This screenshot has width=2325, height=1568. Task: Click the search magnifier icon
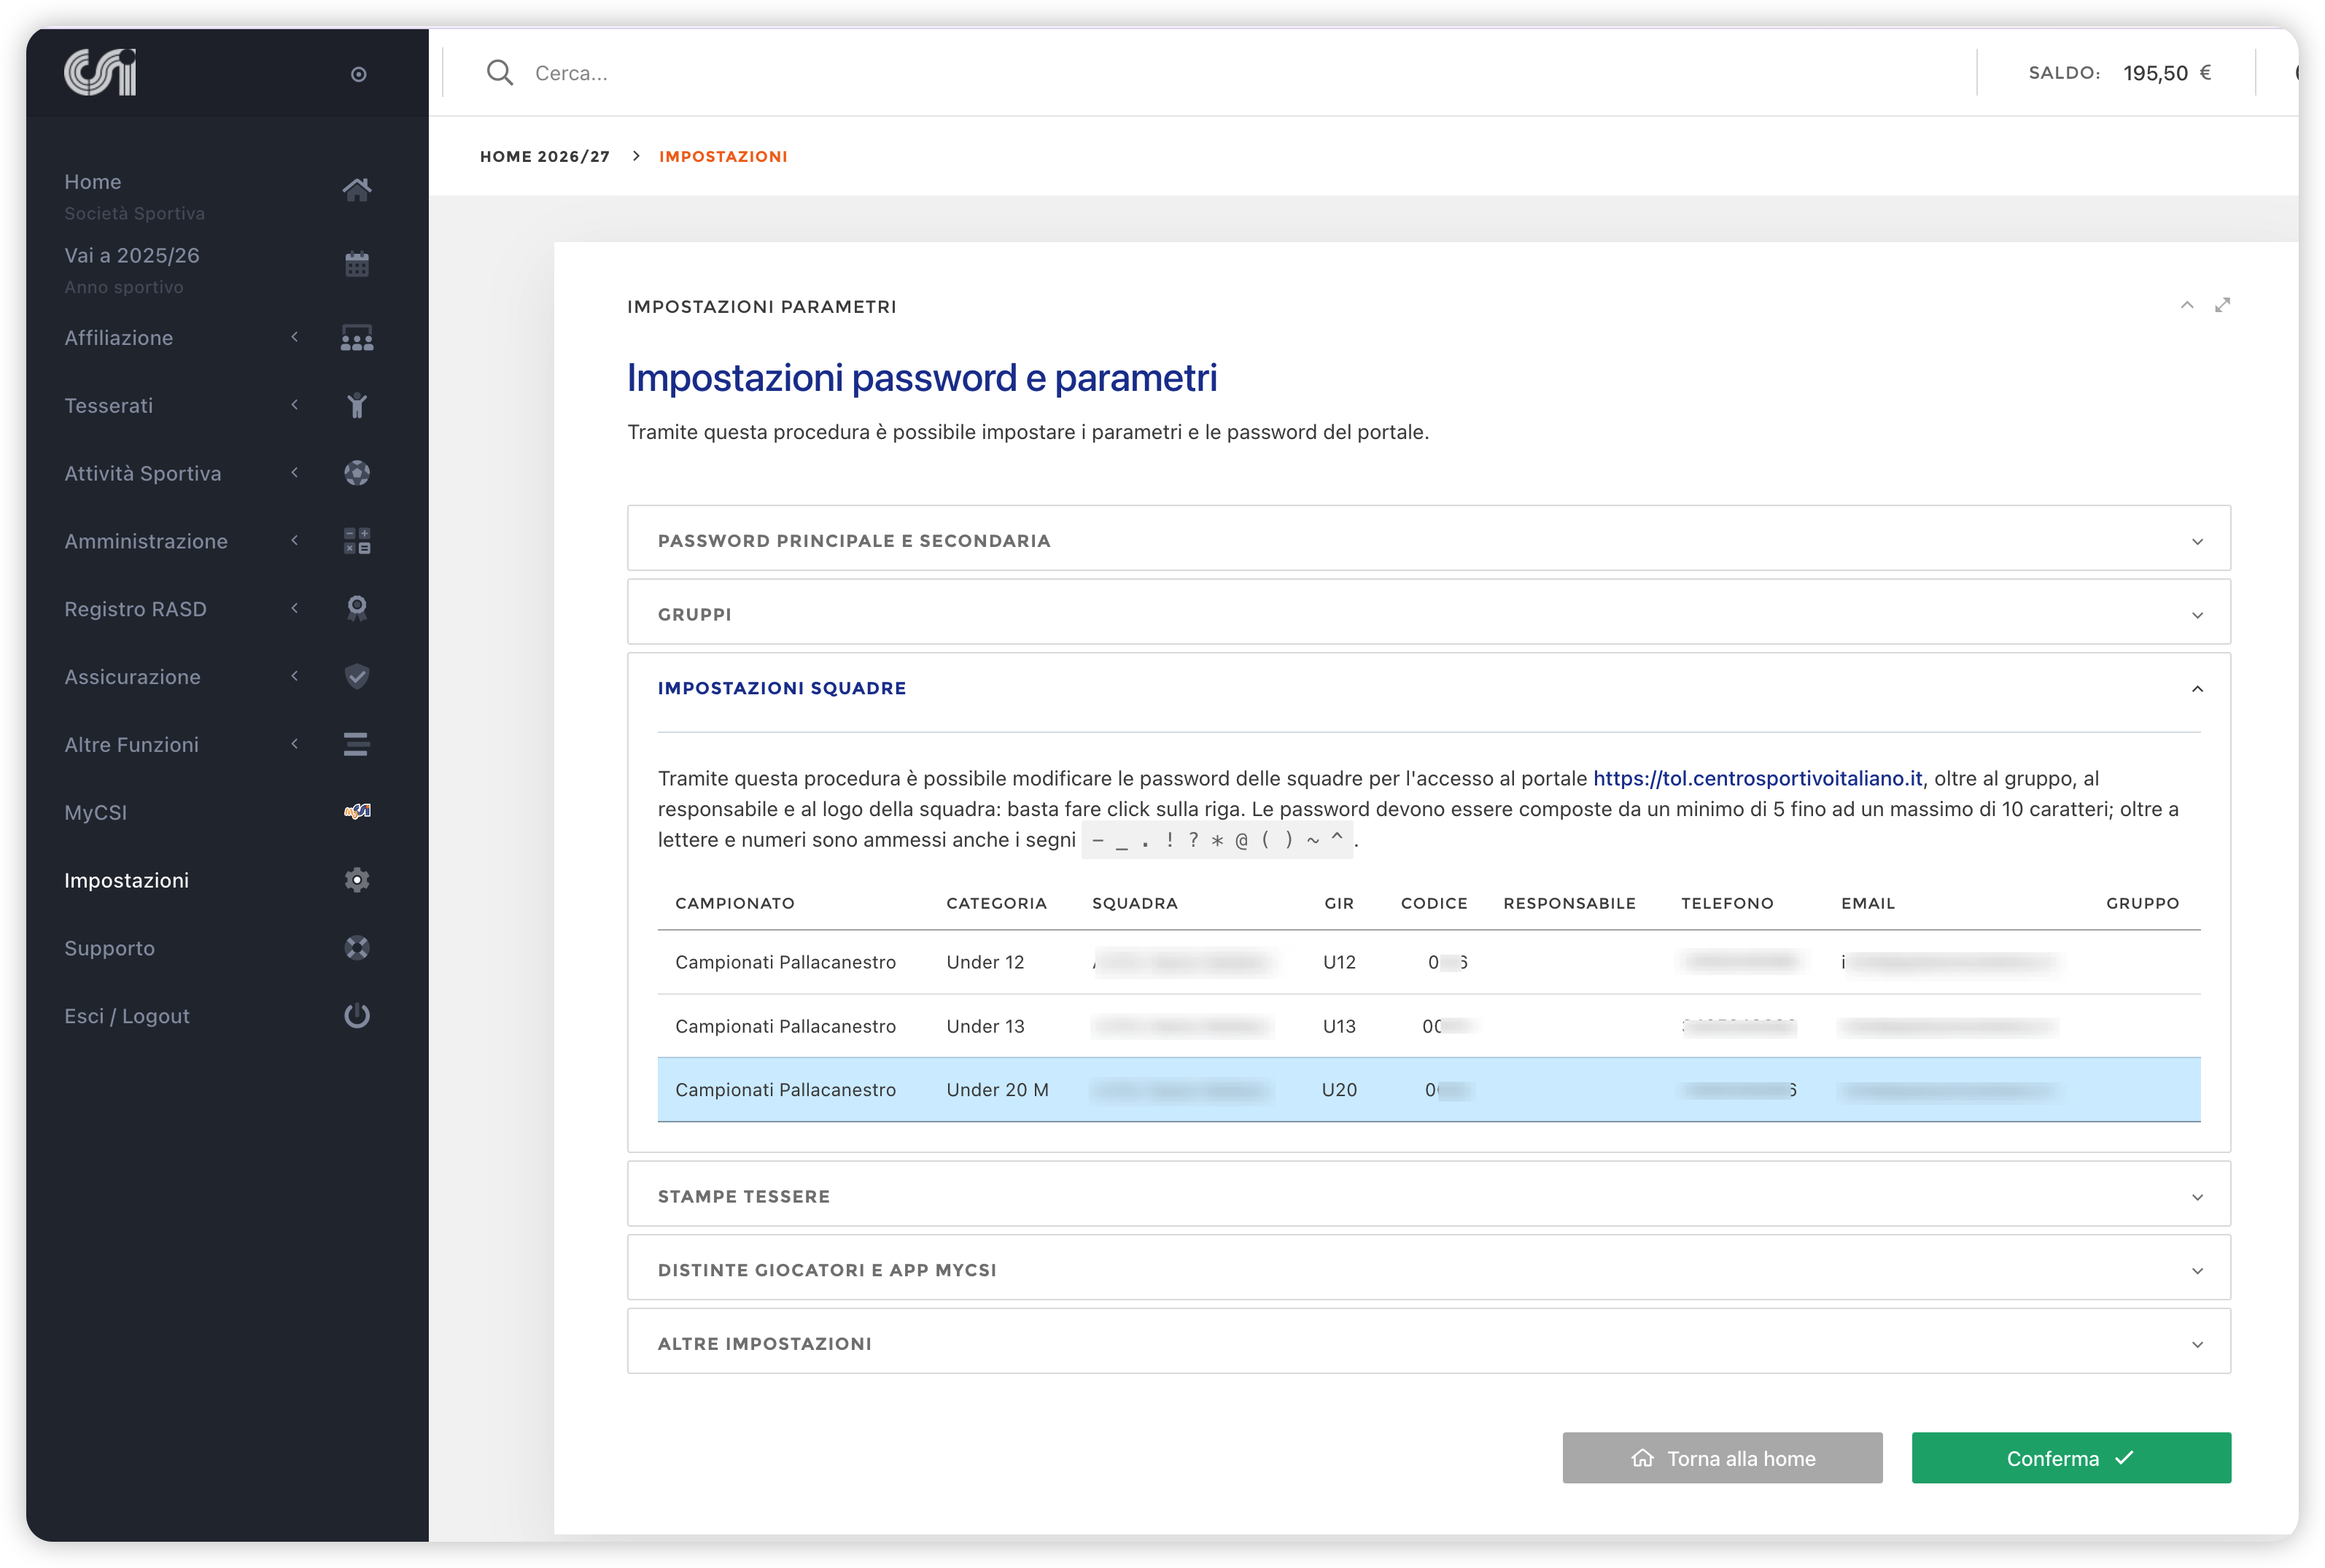(x=500, y=72)
